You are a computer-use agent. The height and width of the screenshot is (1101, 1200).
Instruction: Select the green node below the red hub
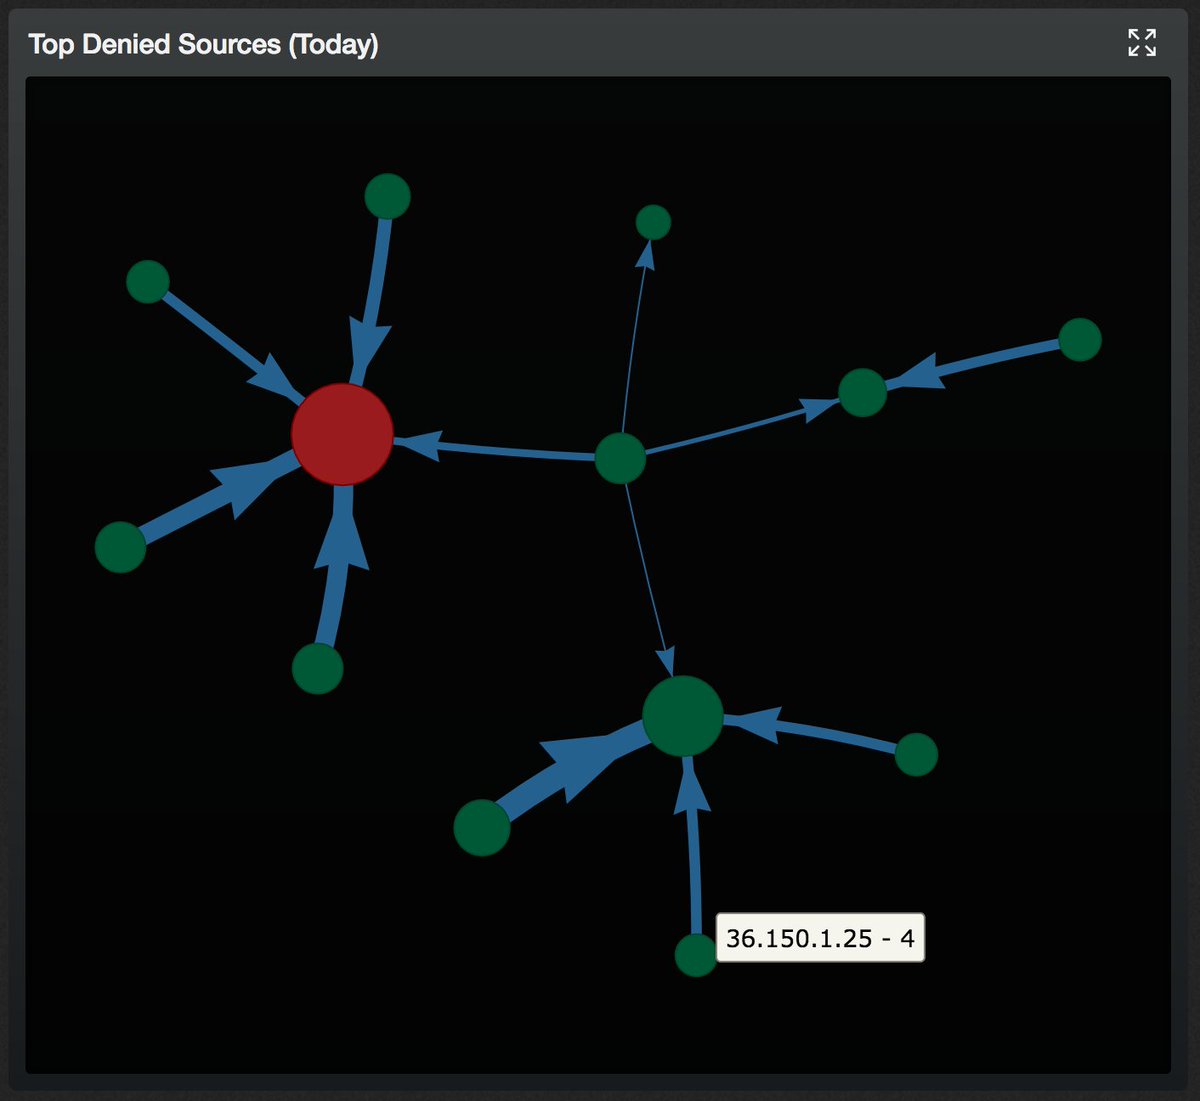(318, 668)
